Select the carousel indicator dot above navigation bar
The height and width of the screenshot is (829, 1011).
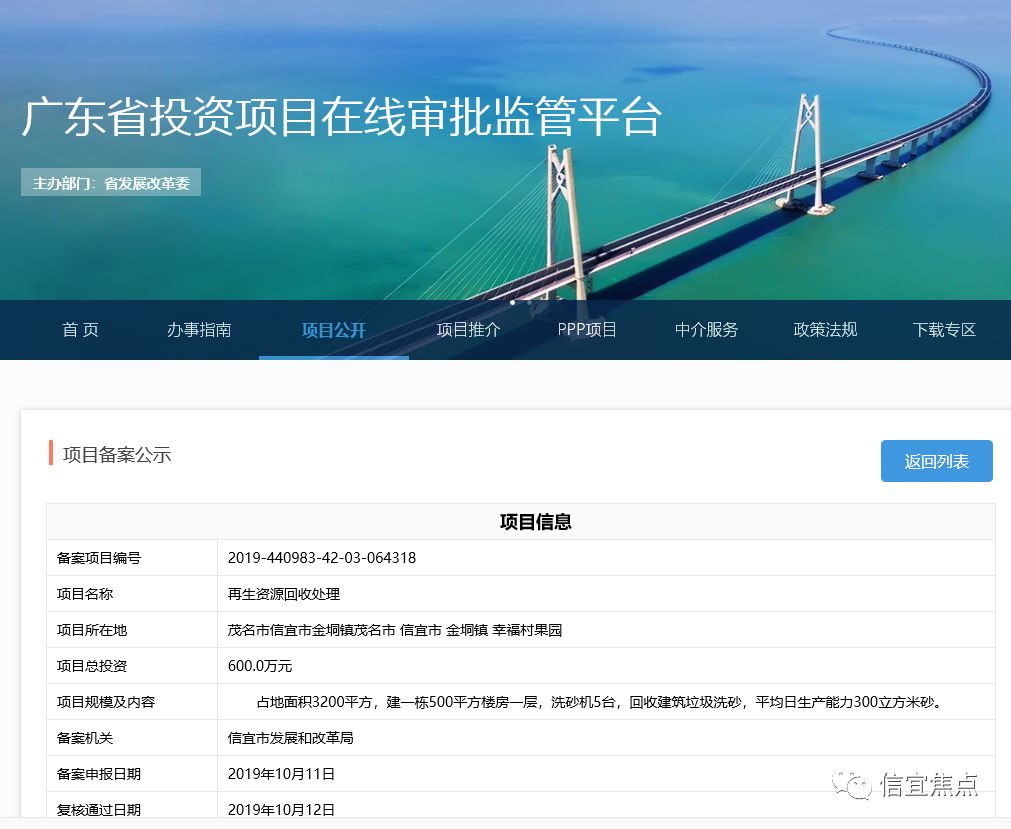[x=511, y=302]
